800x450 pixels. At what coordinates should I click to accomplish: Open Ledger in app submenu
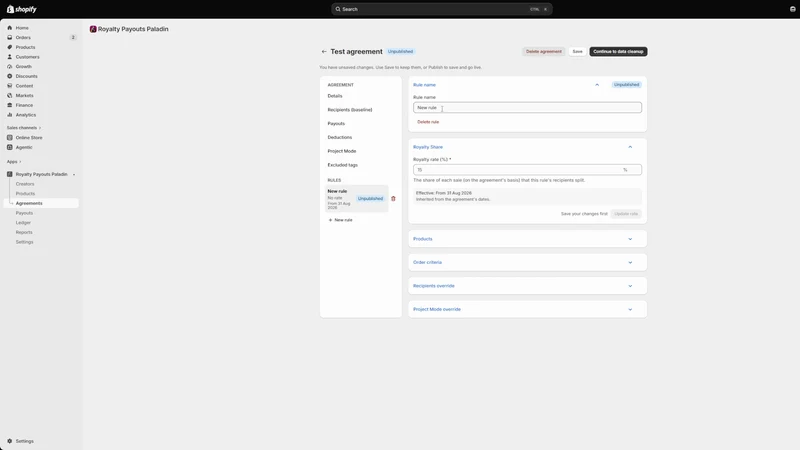(x=23, y=222)
